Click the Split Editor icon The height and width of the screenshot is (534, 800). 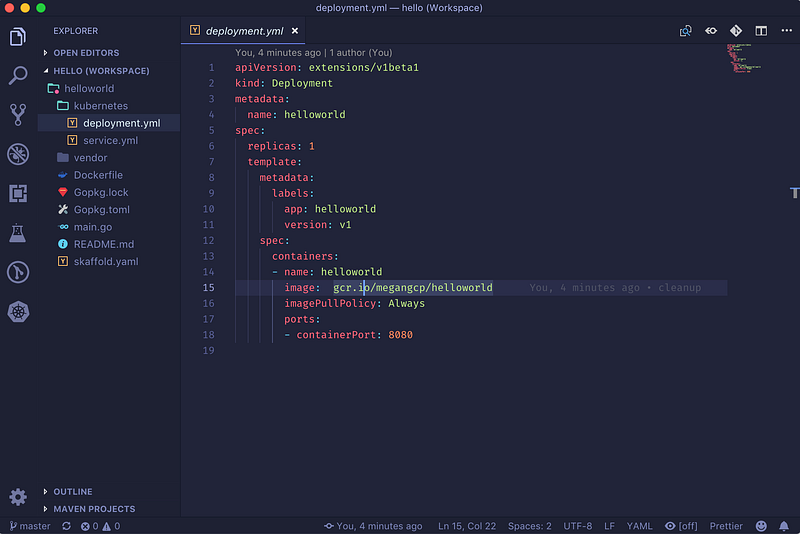click(761, 31)
